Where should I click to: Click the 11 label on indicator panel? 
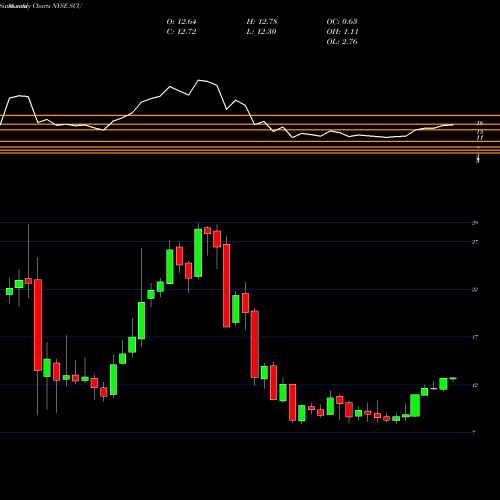tap(480, 137)
